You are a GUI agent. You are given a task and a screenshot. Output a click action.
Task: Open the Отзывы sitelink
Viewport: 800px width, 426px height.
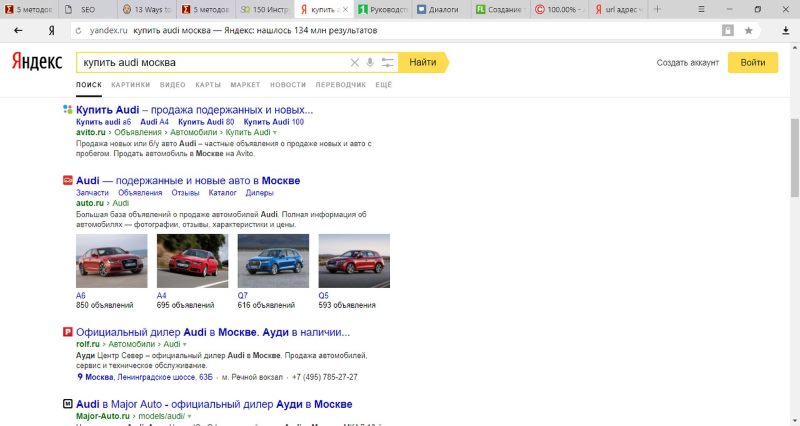[185, 193]
